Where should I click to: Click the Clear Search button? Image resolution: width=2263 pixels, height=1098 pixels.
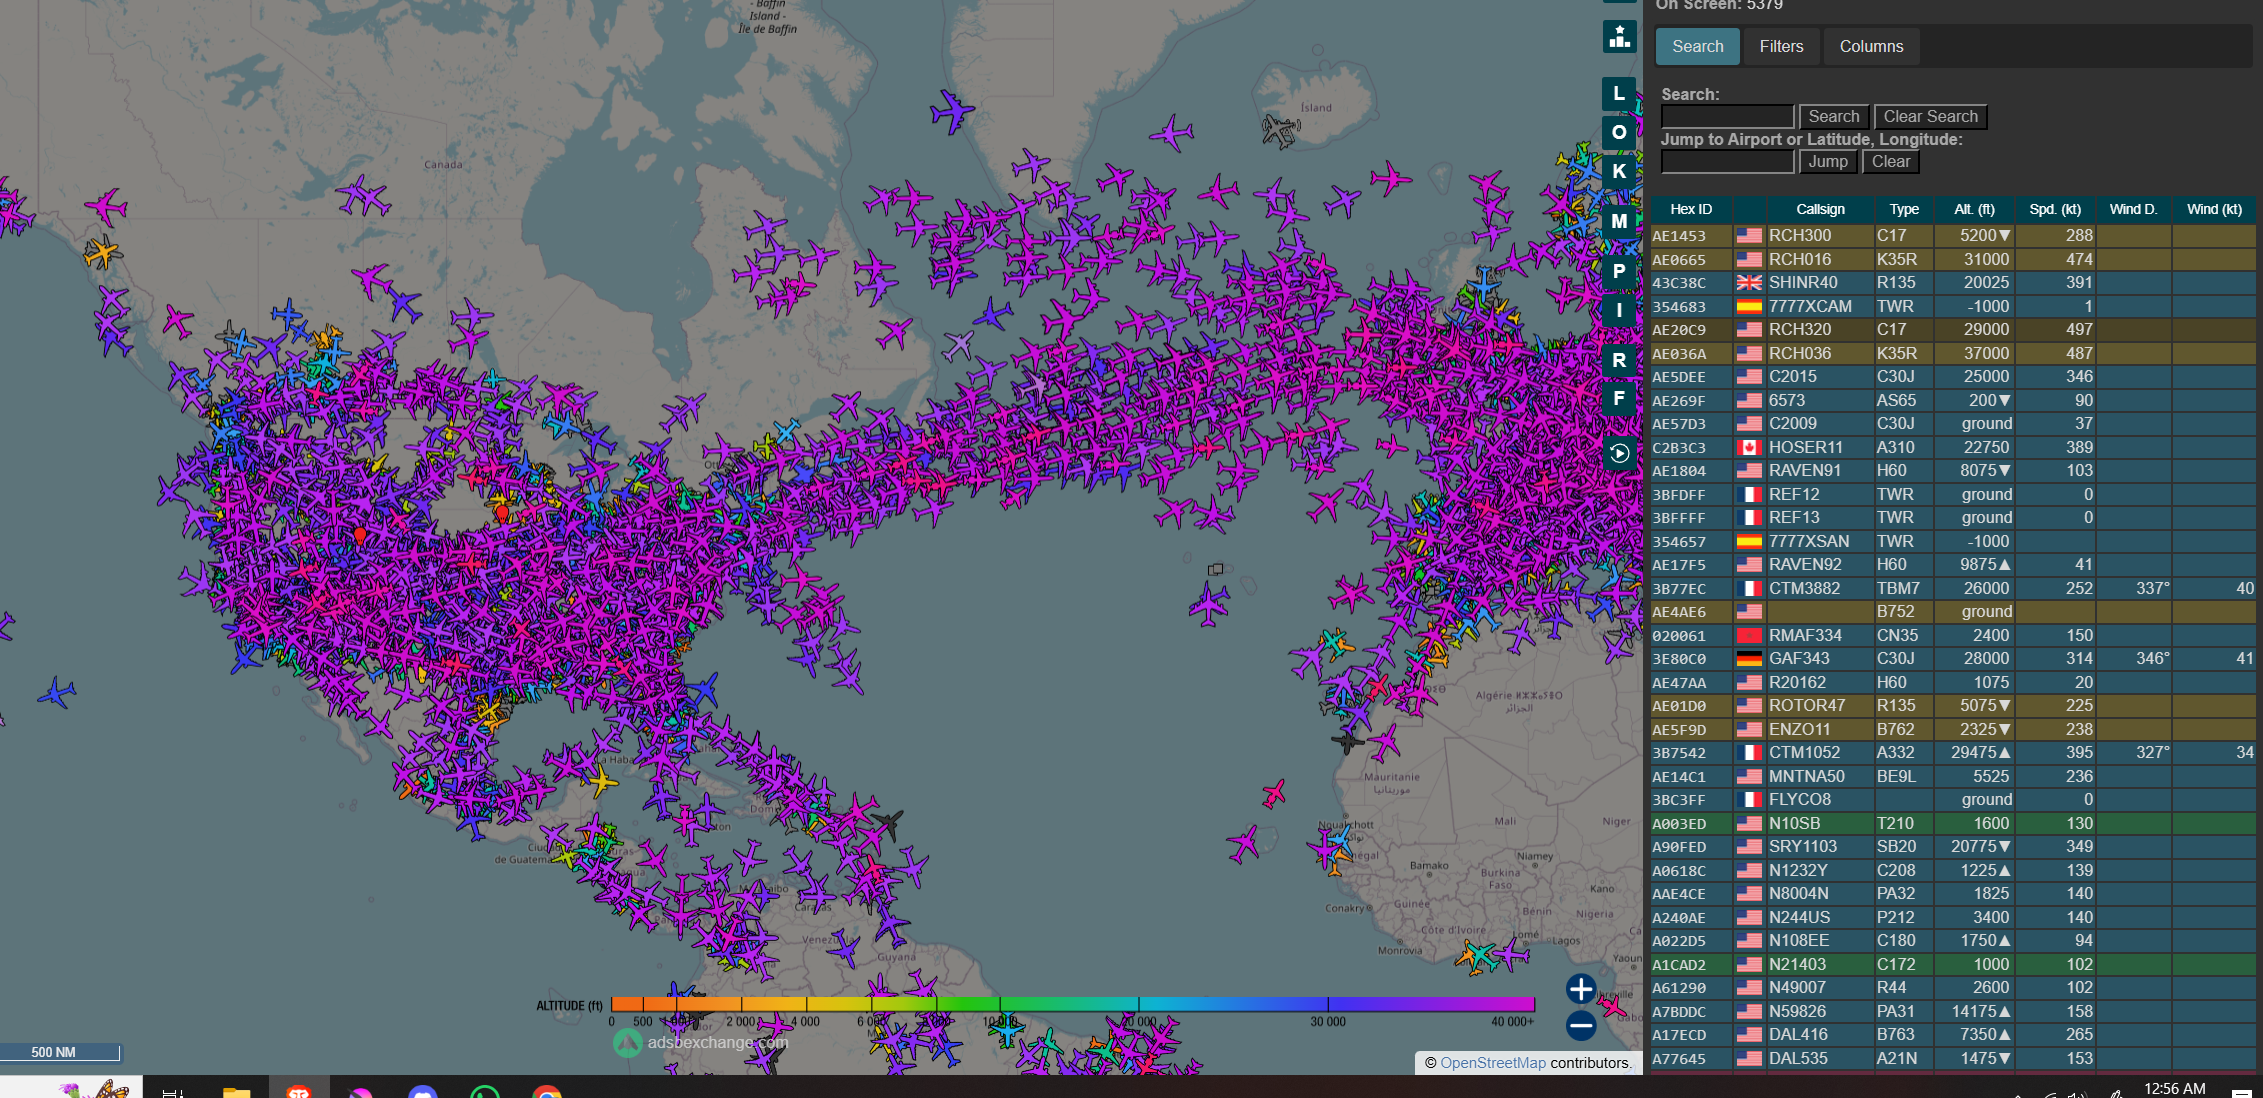1931,117
